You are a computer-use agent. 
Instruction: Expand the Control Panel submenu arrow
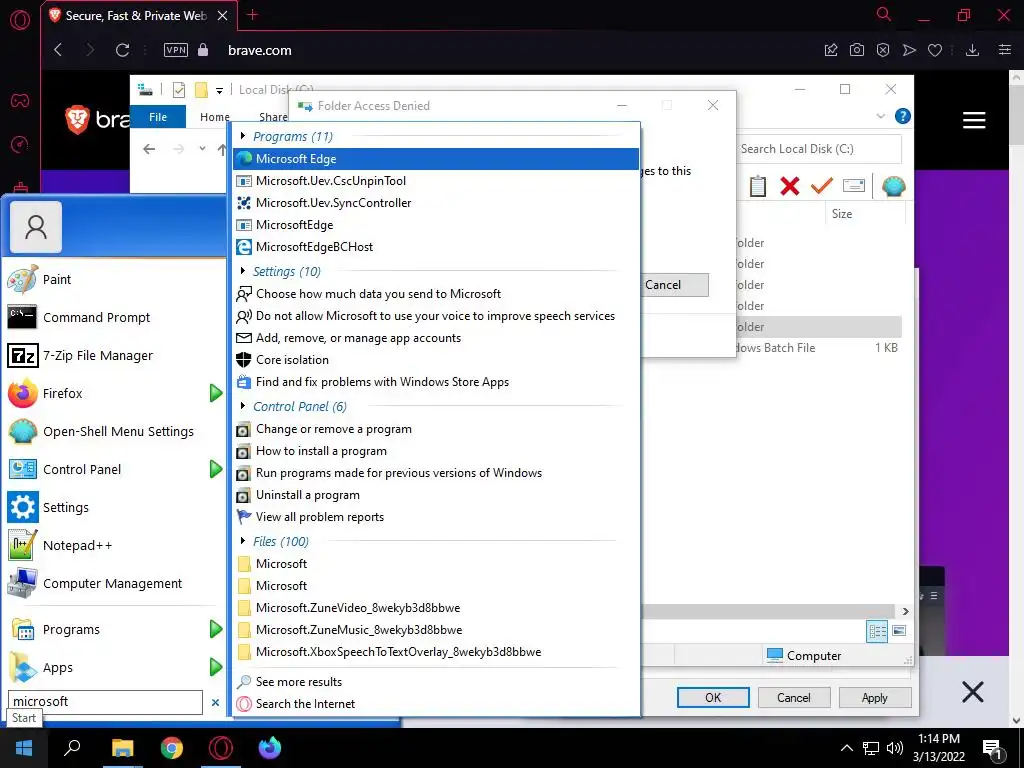tap(216, 469)
